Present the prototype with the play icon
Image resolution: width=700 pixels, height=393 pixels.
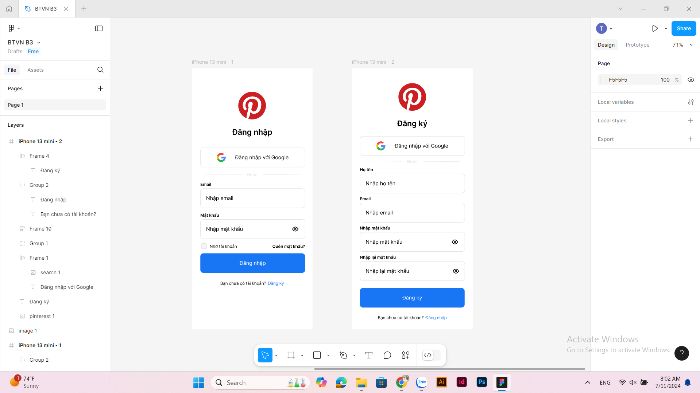point(654,28)
